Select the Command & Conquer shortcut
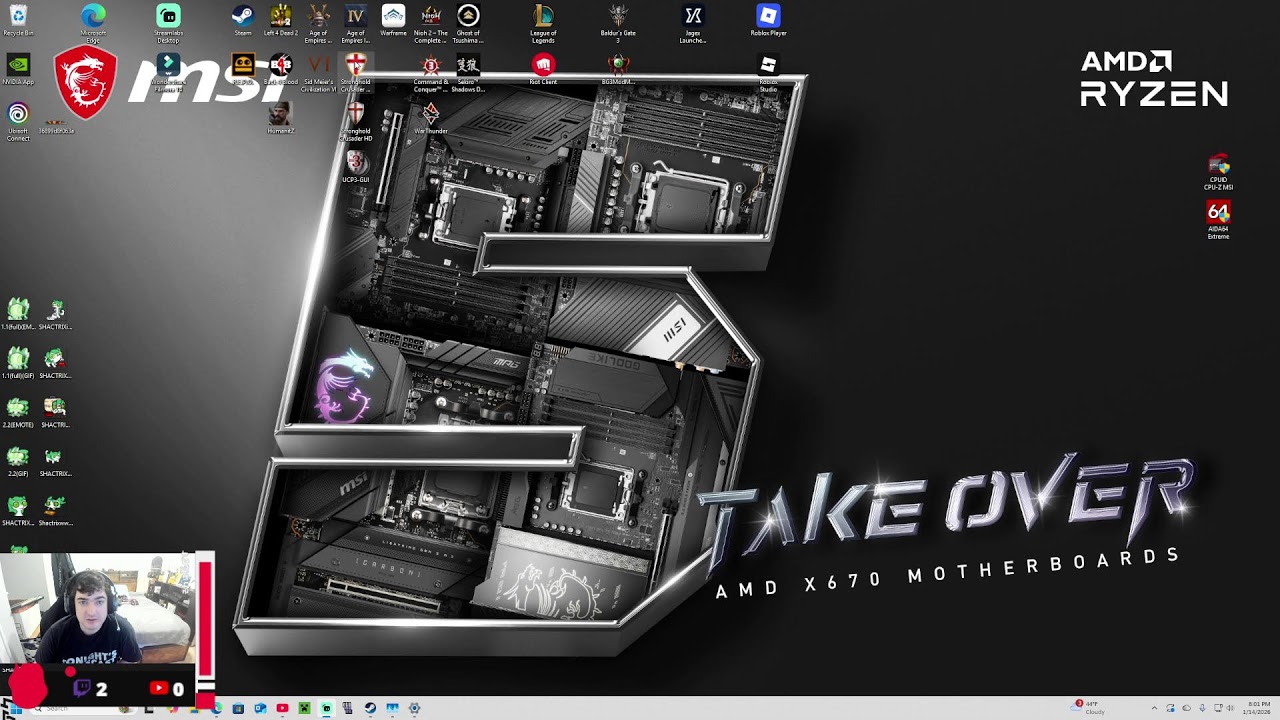The width and height of the screenshot is (1280, 720). point(431,72)
